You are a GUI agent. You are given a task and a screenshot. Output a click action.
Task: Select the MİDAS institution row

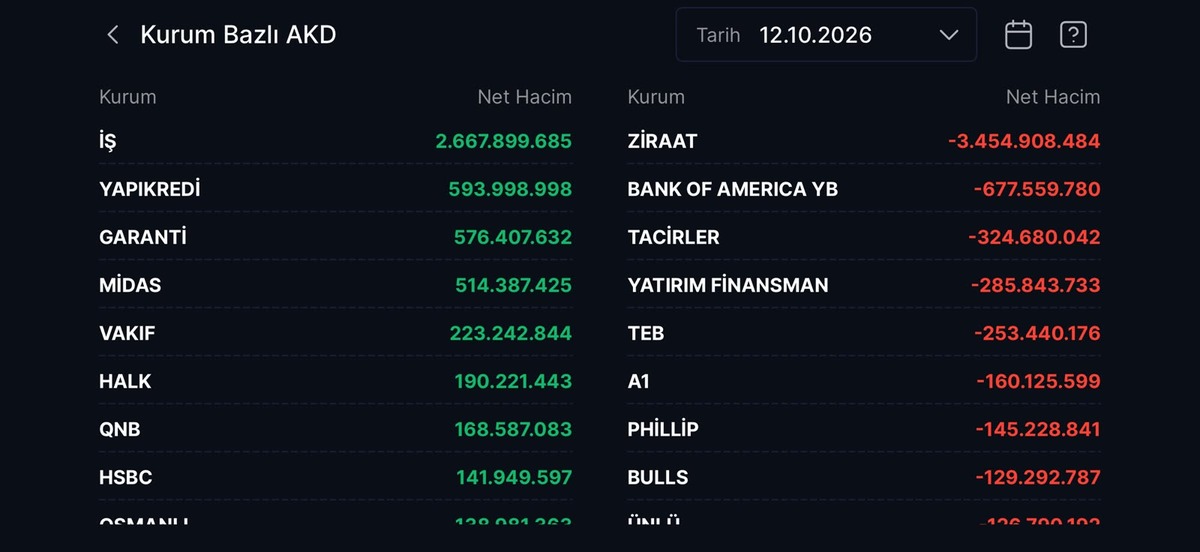336,285
